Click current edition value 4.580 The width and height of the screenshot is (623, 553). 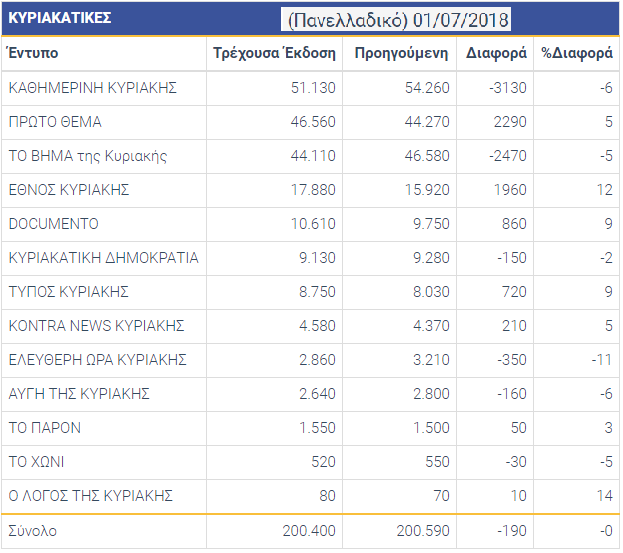click(317, 326)
